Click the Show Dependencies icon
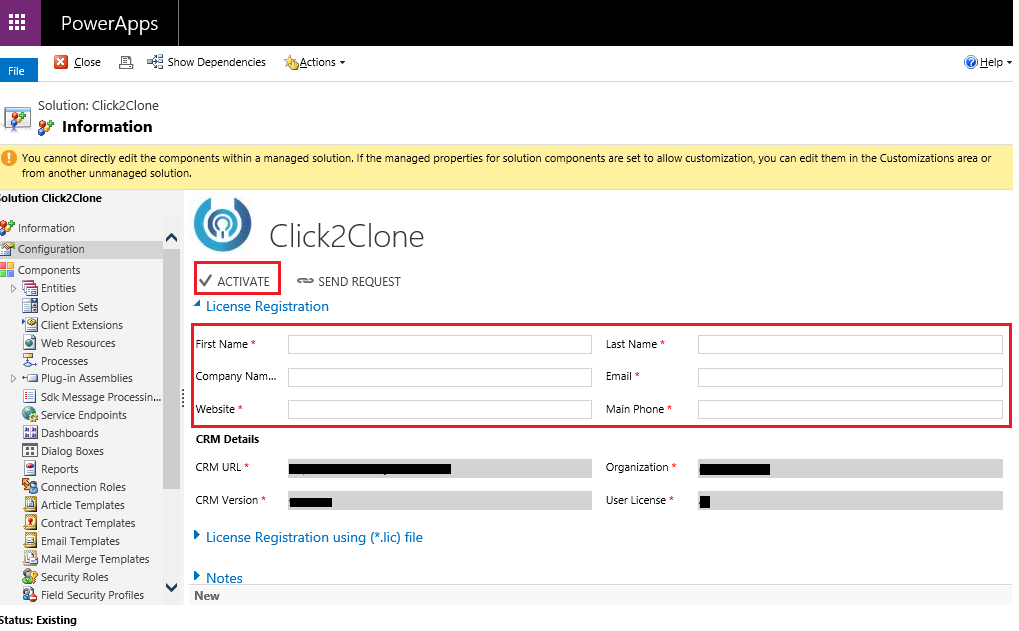 pyautogui.click(x=155, y=62)
